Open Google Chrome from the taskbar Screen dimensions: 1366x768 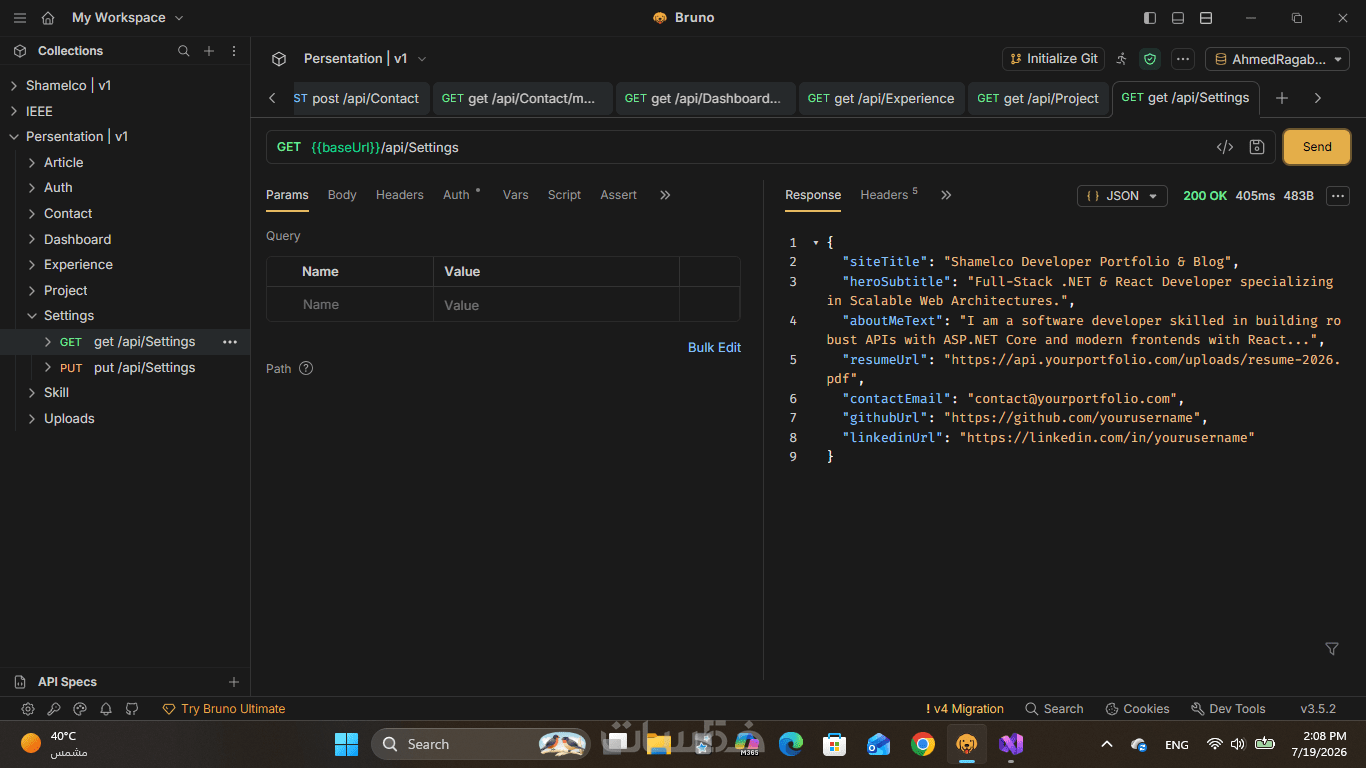(923, 744)
